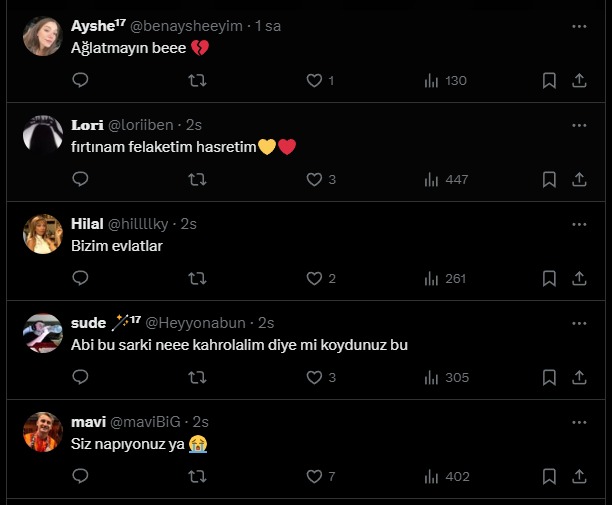Reply to Ayshe's tweet

(x=81, y=81)
